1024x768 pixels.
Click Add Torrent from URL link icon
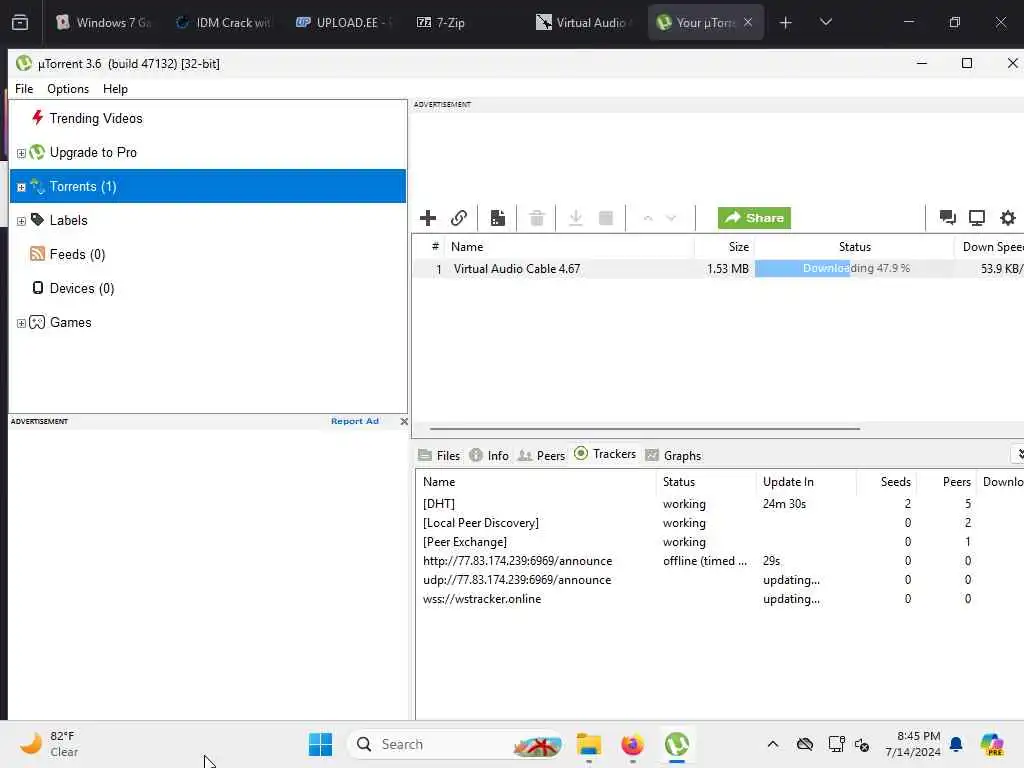coord(459,218)
